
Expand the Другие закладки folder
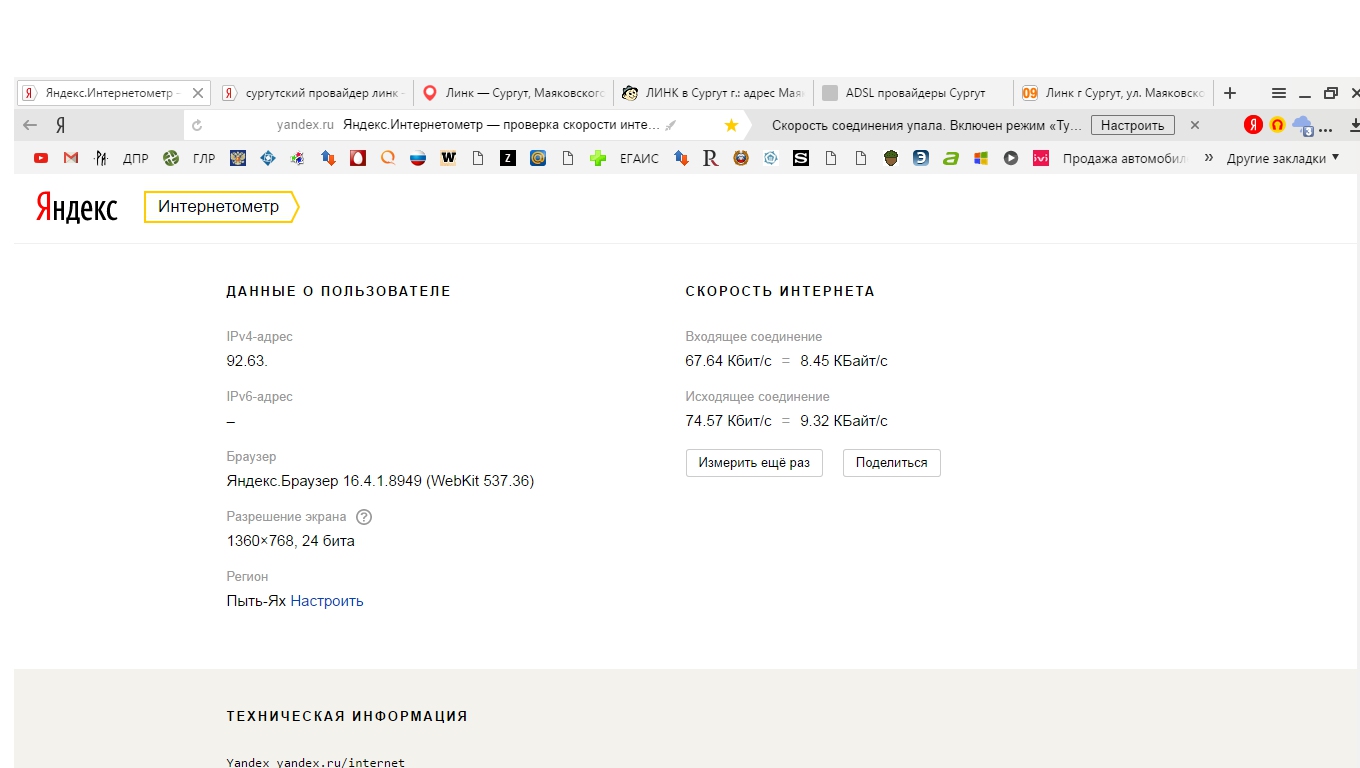coord(1282,158)
